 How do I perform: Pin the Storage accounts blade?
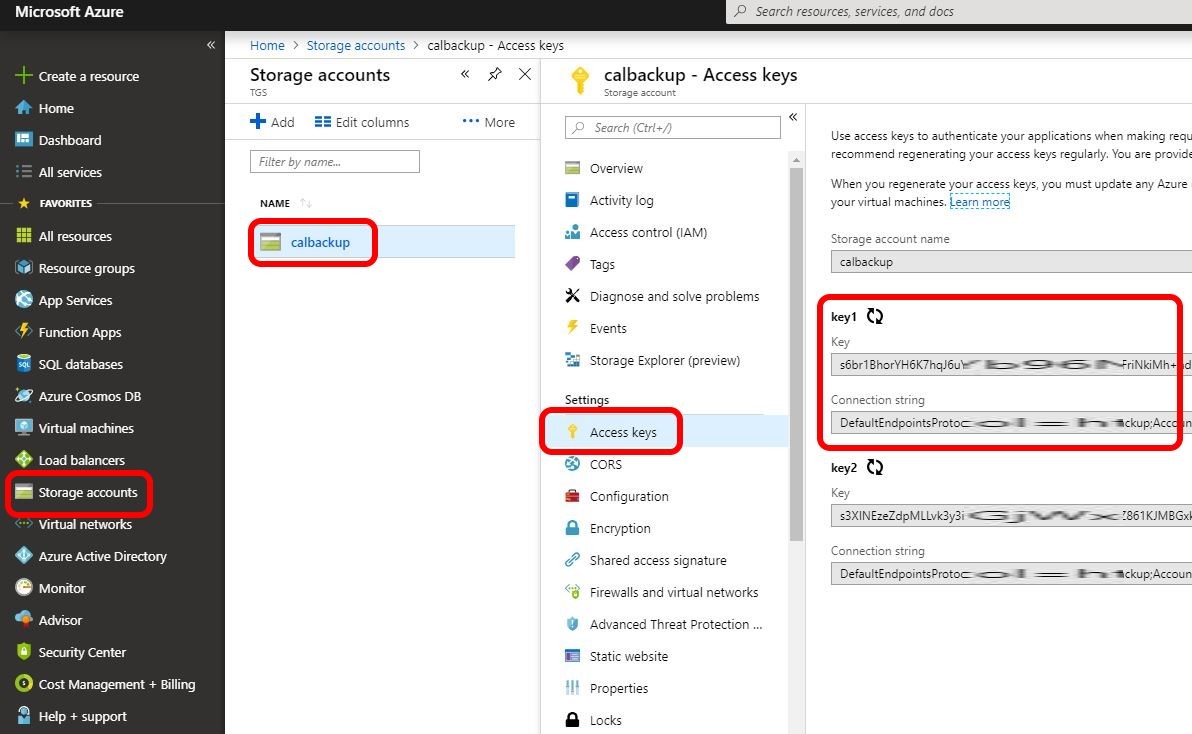point(494,75)
